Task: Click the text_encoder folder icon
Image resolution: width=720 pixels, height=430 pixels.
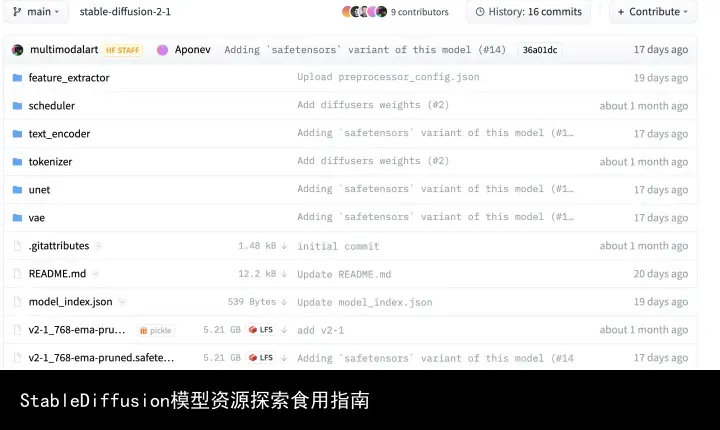Action: pos(17,134)
